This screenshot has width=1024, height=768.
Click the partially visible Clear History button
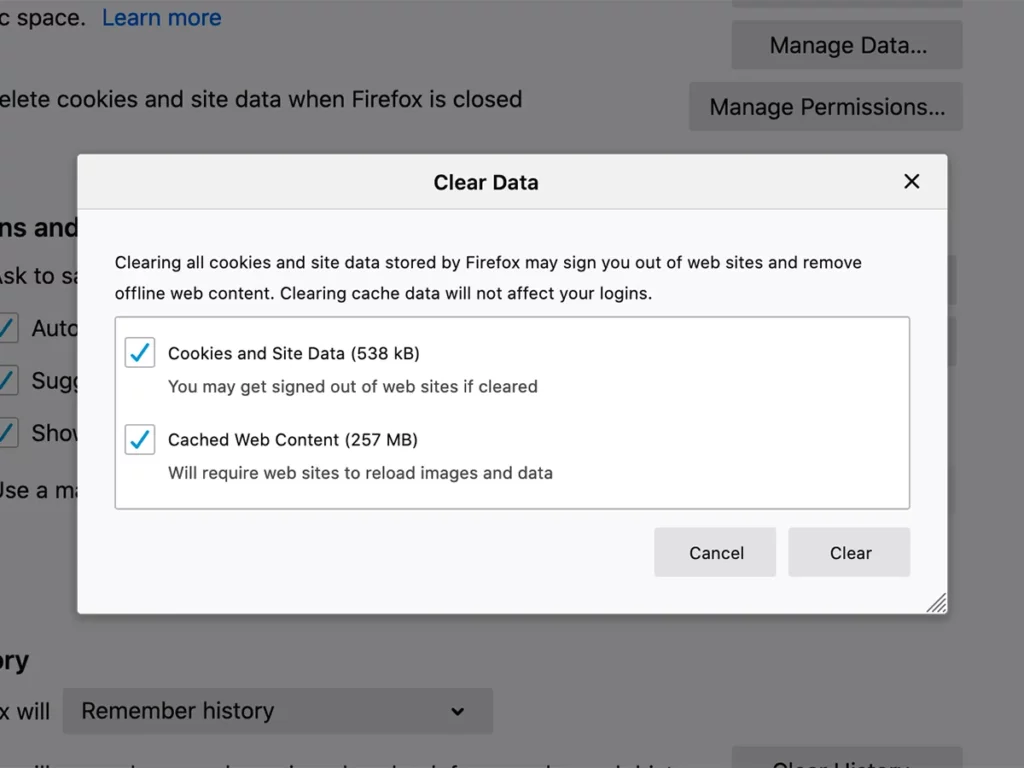click(846, 760)
